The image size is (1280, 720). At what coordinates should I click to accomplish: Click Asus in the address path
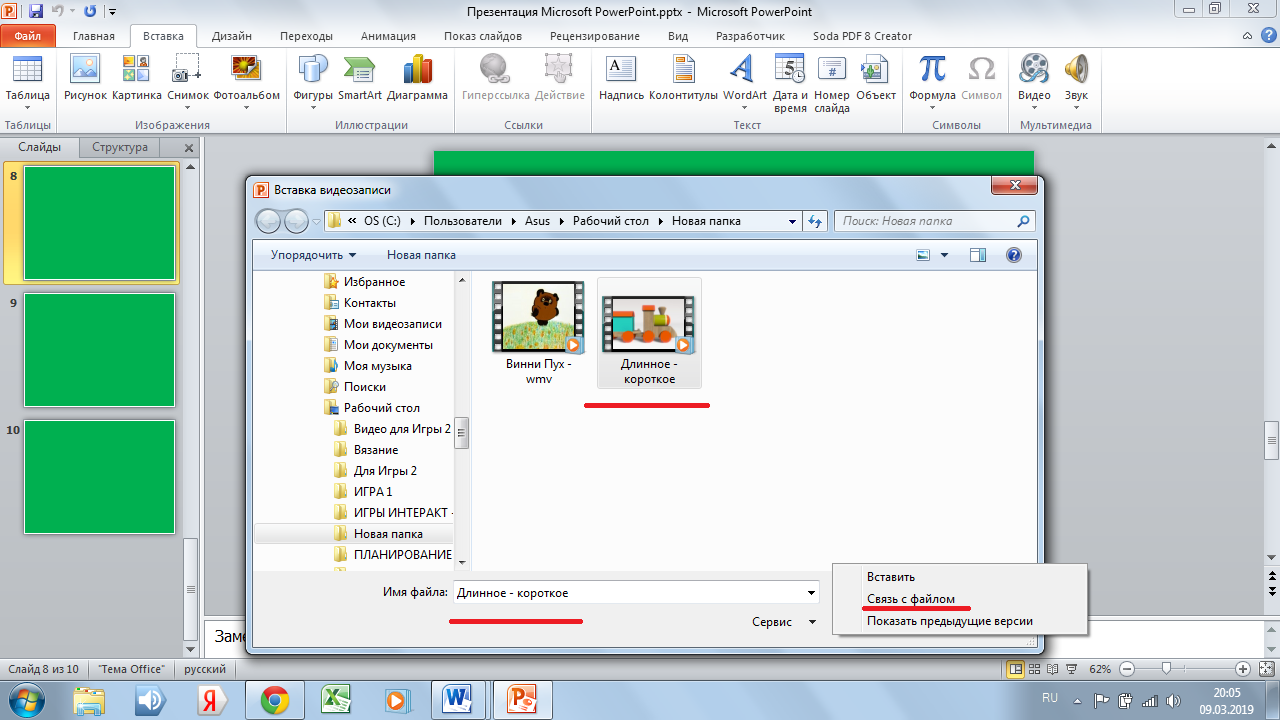coord(537,221)
